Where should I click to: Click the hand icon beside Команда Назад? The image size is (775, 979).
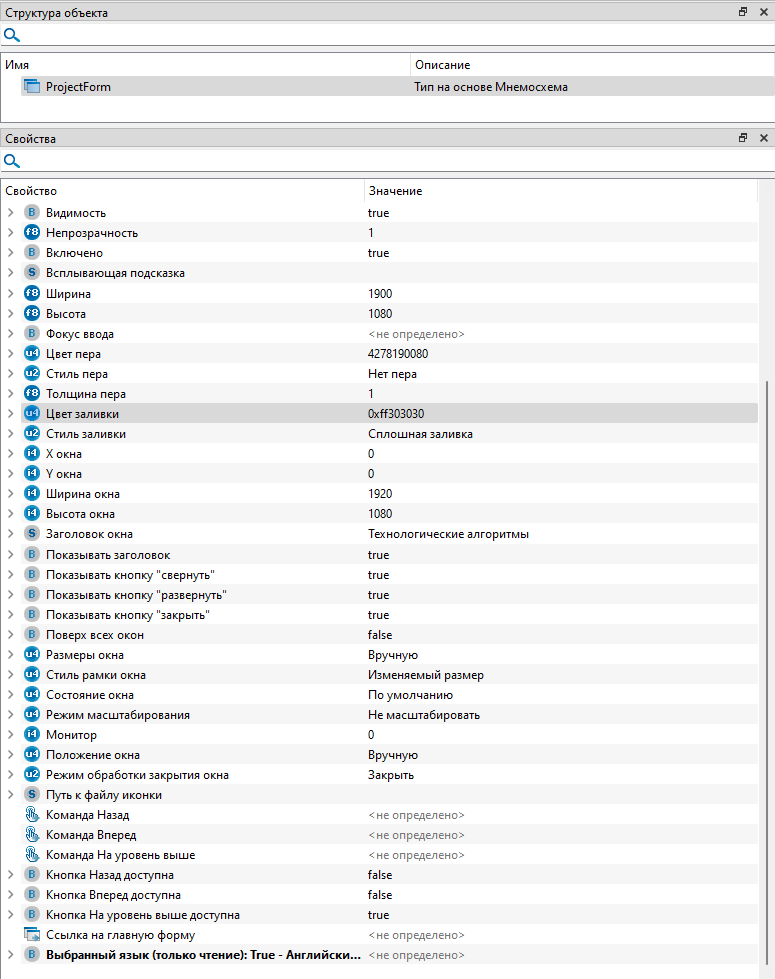(x=31, y=815)
